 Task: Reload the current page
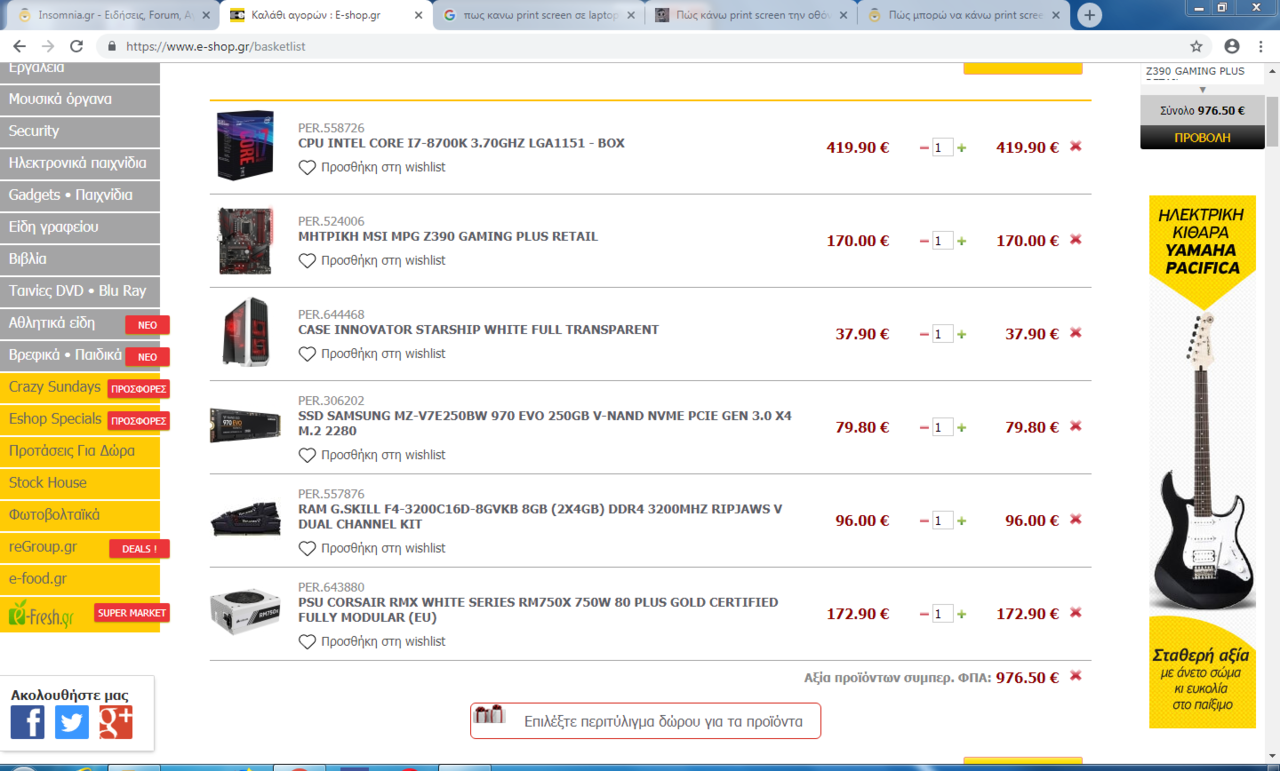76,46
